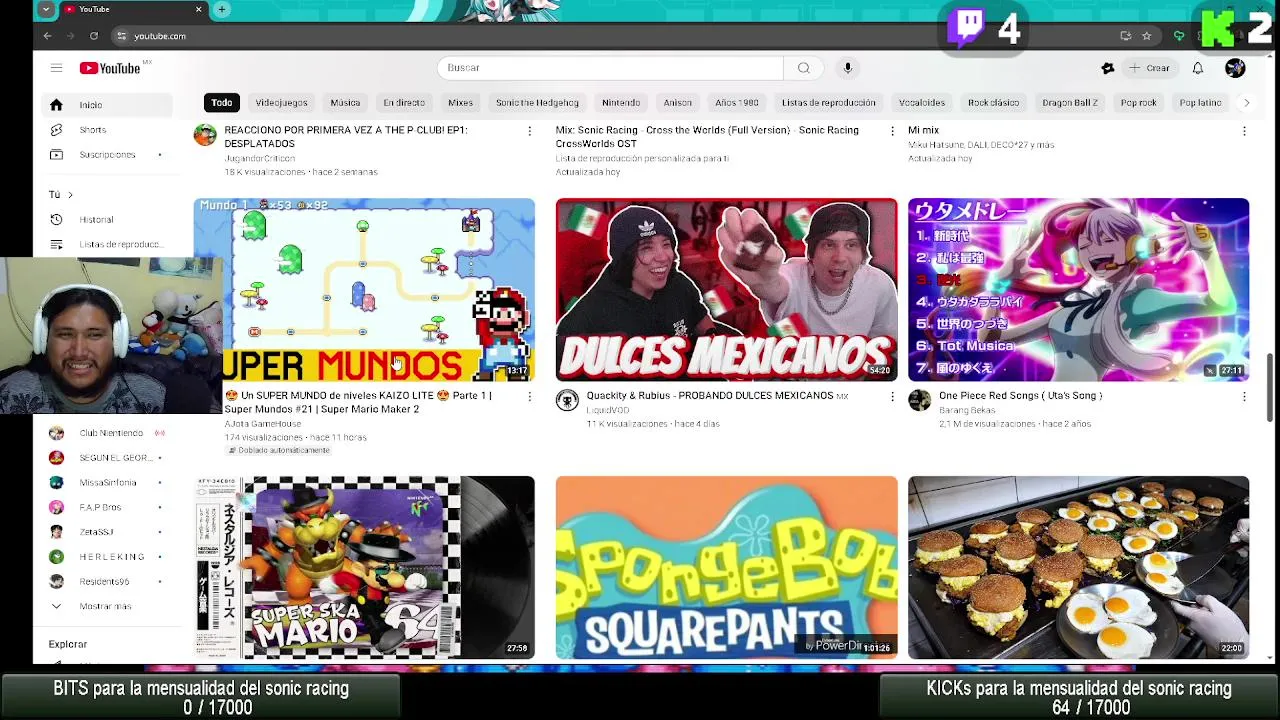The image size is (1280, 720).
Task: Open F.A.P Bros subscription
Action: (108, 507)
